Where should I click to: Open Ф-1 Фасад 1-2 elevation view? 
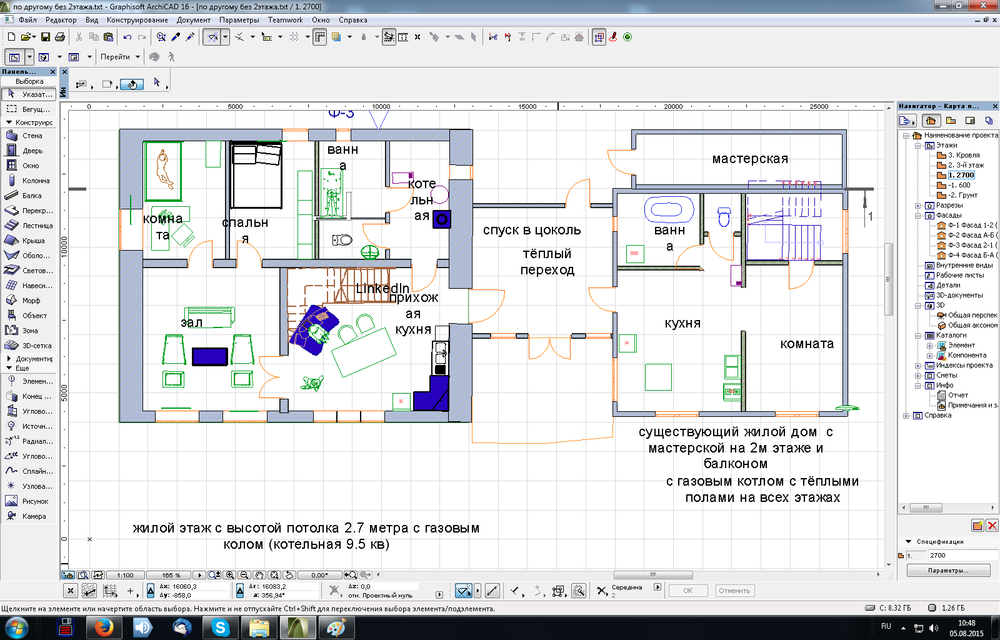coord(965,225)
